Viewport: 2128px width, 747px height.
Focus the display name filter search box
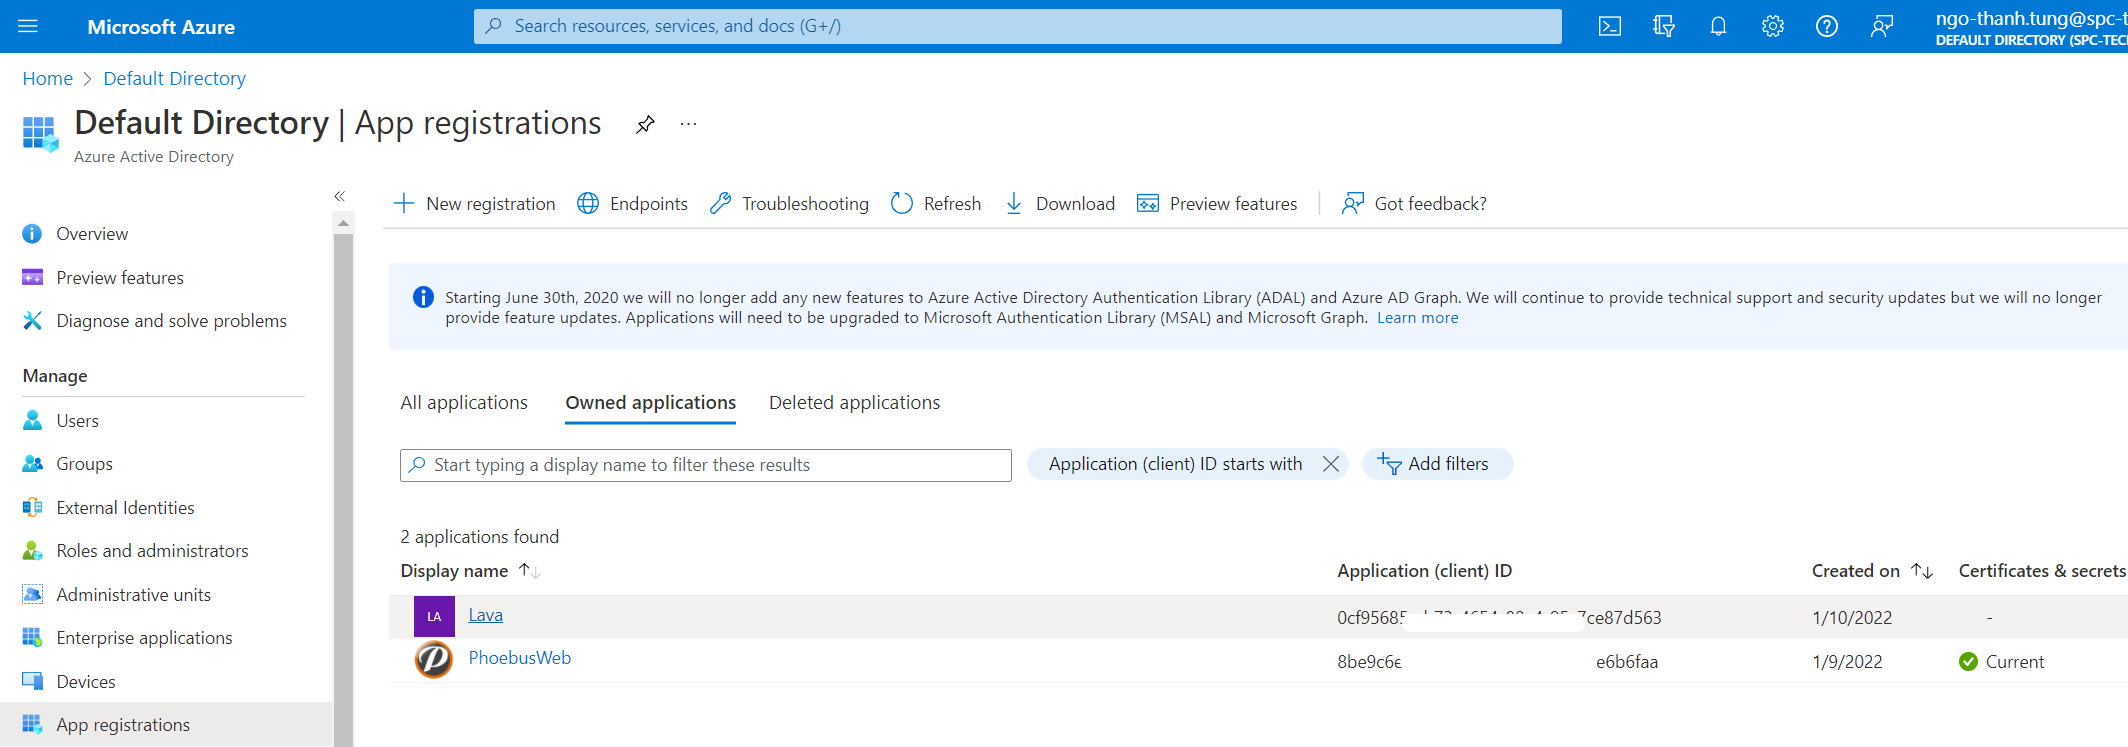pos(706,465)
